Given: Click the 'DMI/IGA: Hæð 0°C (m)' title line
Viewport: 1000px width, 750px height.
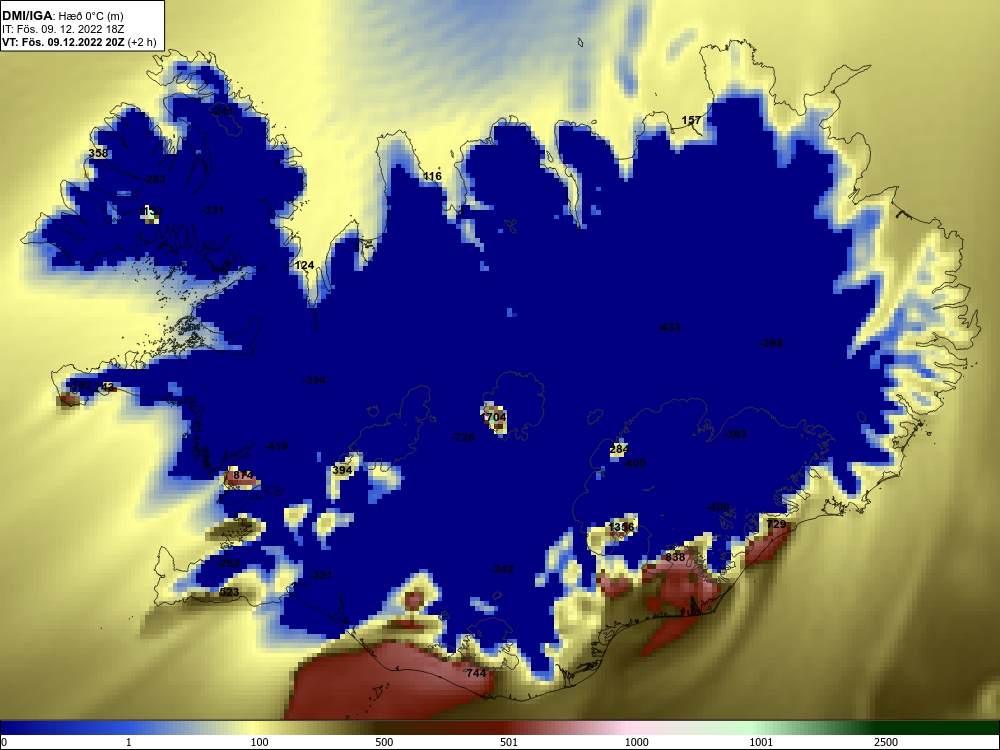Looking at the screenshot, I should pos(63,16).
